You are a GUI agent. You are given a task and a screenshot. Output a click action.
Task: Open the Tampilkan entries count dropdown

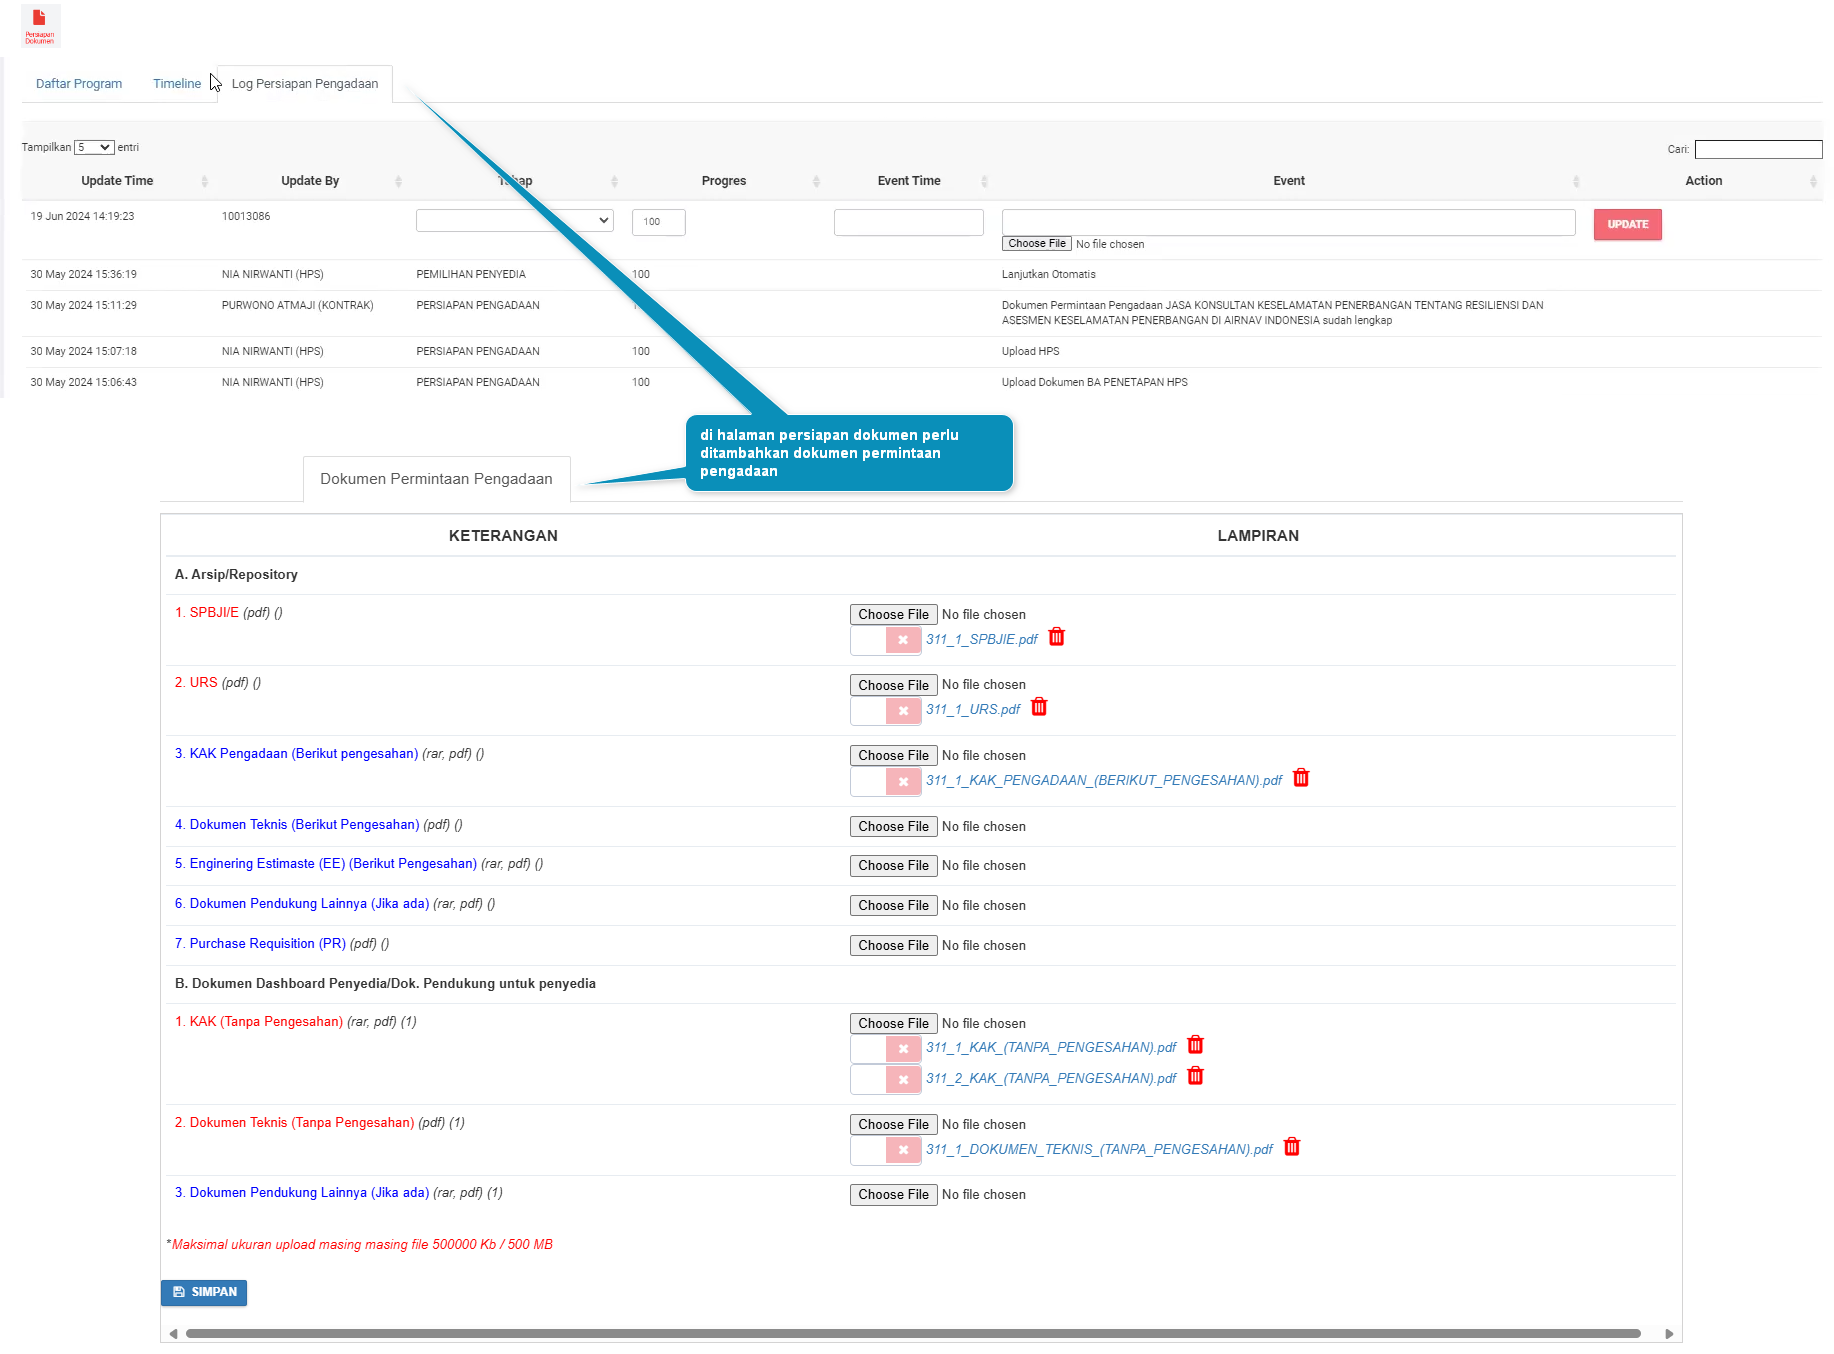point(94,148)
